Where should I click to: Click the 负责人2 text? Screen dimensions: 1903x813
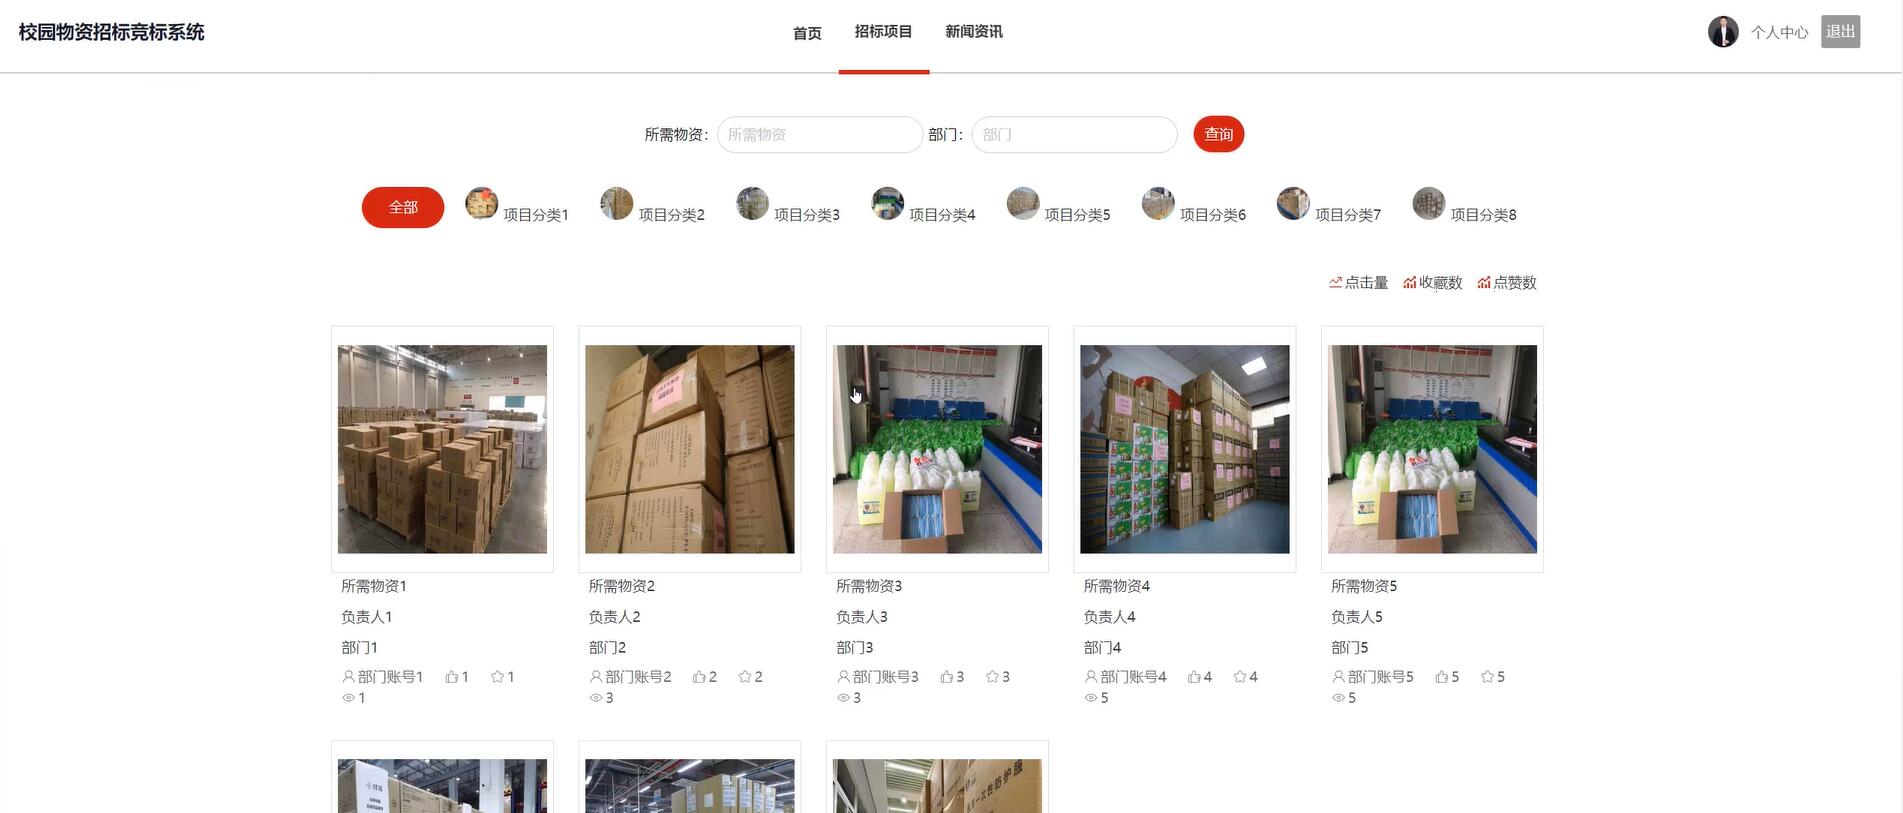coord(614,617)
